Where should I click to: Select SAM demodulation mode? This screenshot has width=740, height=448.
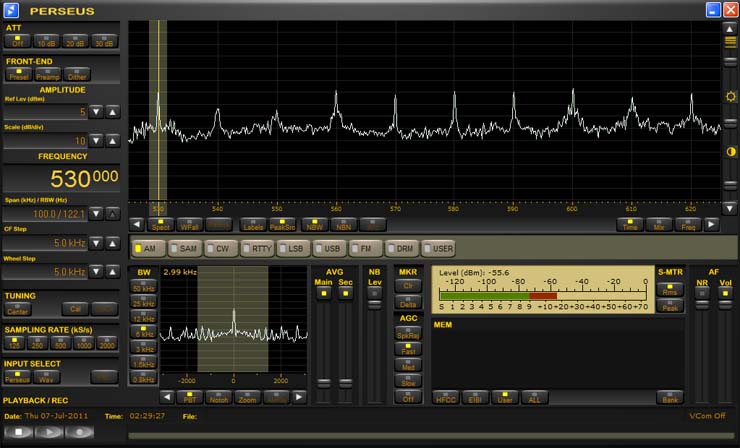[185, 248]
